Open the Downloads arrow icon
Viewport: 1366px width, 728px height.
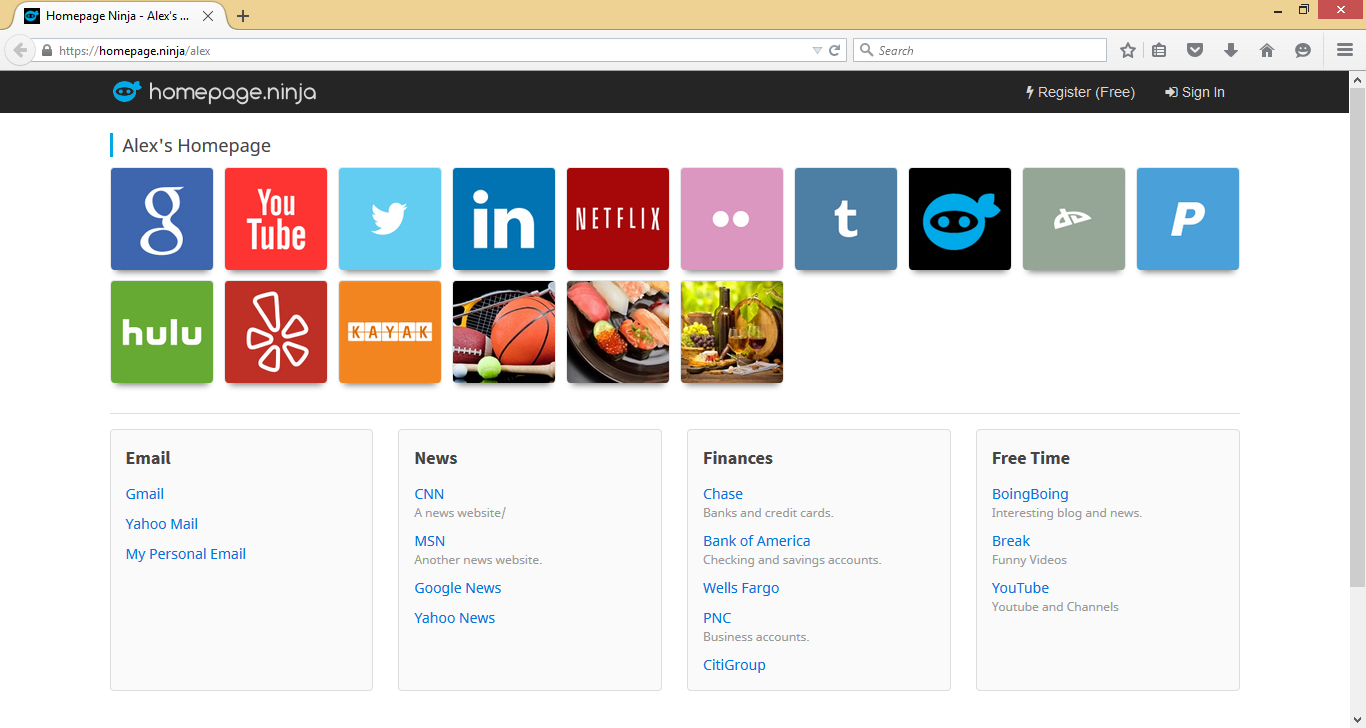pos(1231,50)
